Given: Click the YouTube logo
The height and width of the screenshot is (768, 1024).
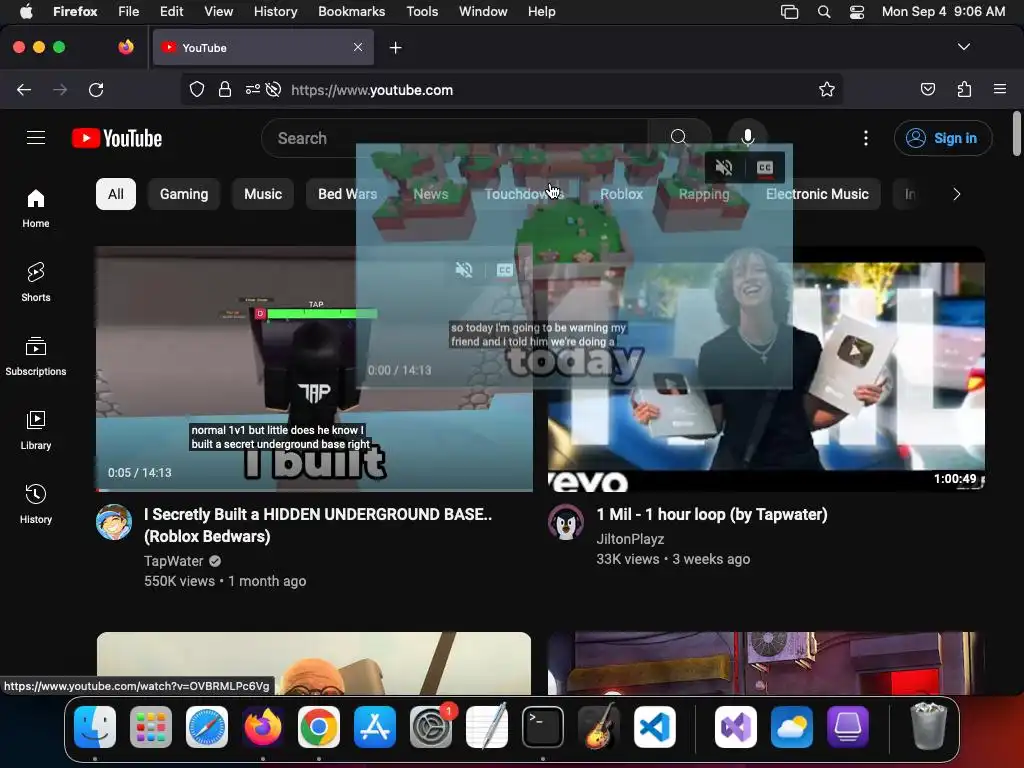Looking at the screenshot, I should tap(117, 138).
